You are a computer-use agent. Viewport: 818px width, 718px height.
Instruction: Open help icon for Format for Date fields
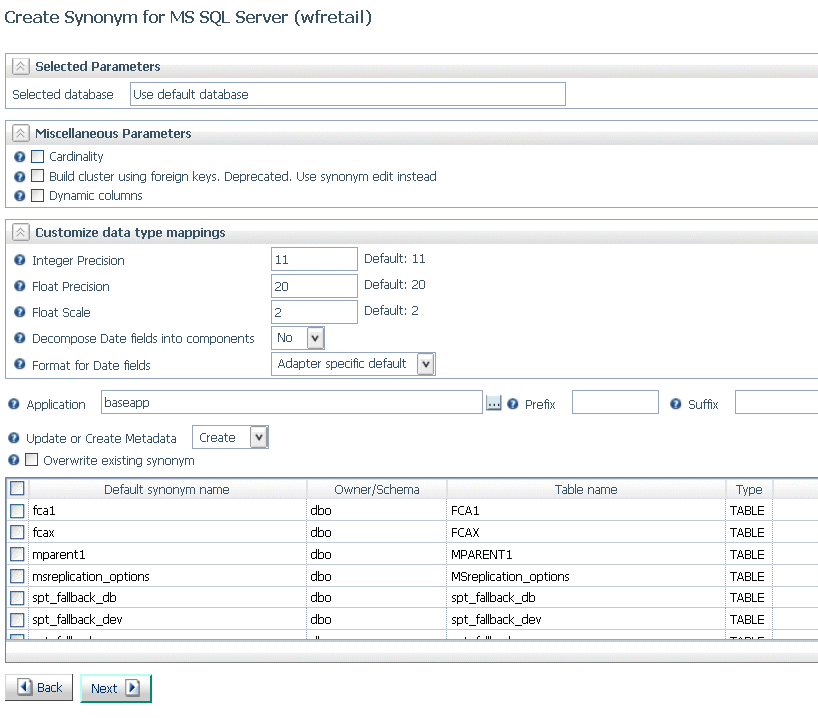(x=19, y=364)
